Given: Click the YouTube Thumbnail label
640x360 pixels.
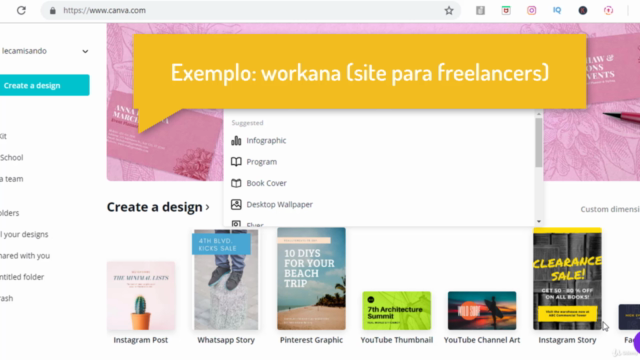Looking at the screenshot, I should coord(397,340).
